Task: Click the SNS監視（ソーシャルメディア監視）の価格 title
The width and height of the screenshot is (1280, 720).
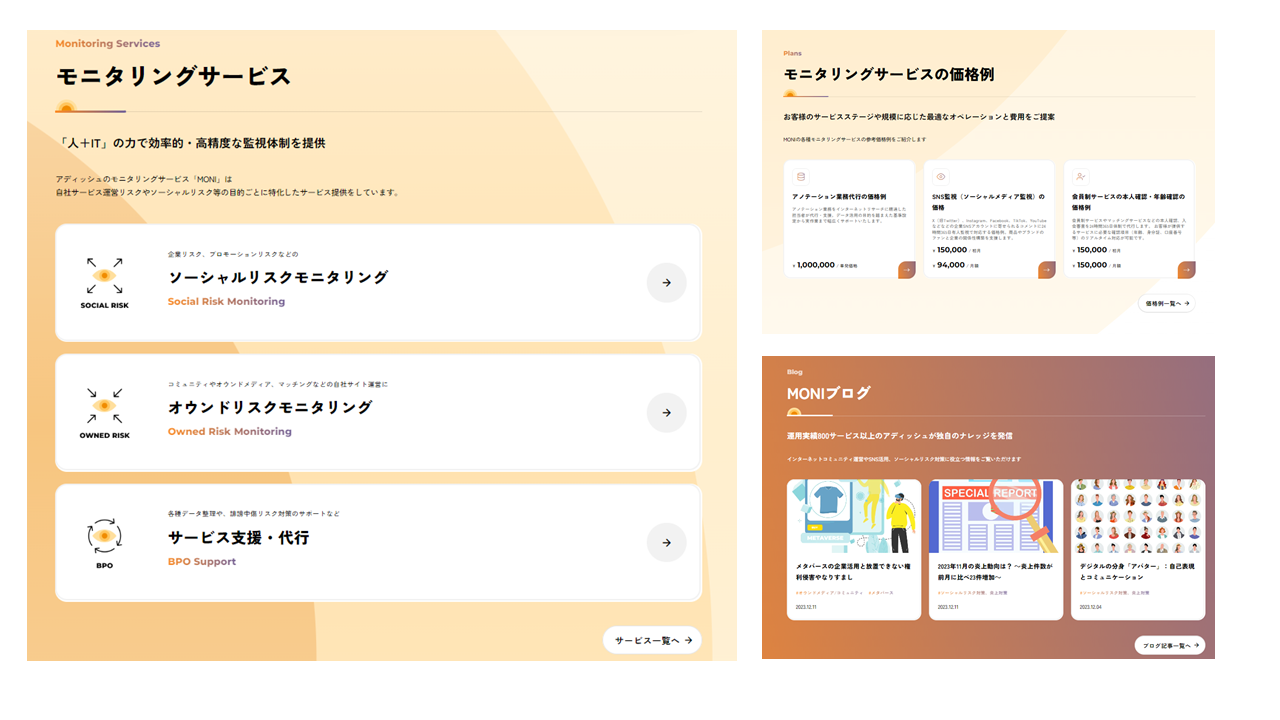Action: (988, 201)
